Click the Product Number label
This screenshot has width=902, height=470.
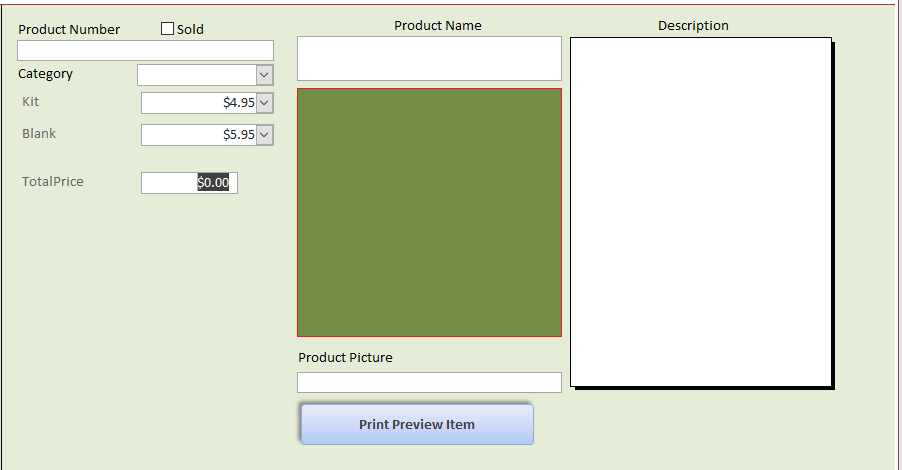point(69,30)
